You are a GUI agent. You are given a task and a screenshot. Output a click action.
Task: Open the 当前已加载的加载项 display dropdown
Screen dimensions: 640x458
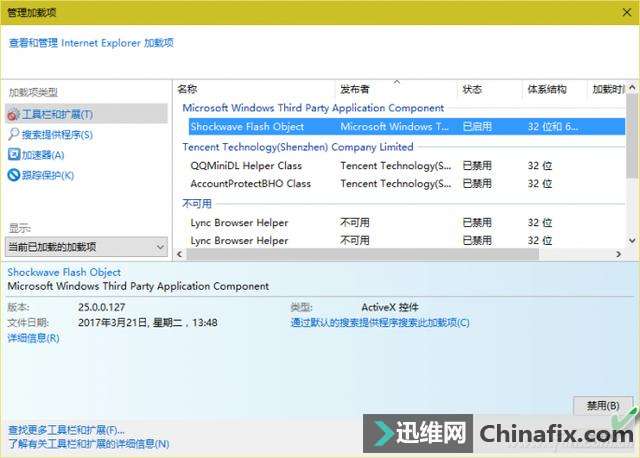point(87,247)
